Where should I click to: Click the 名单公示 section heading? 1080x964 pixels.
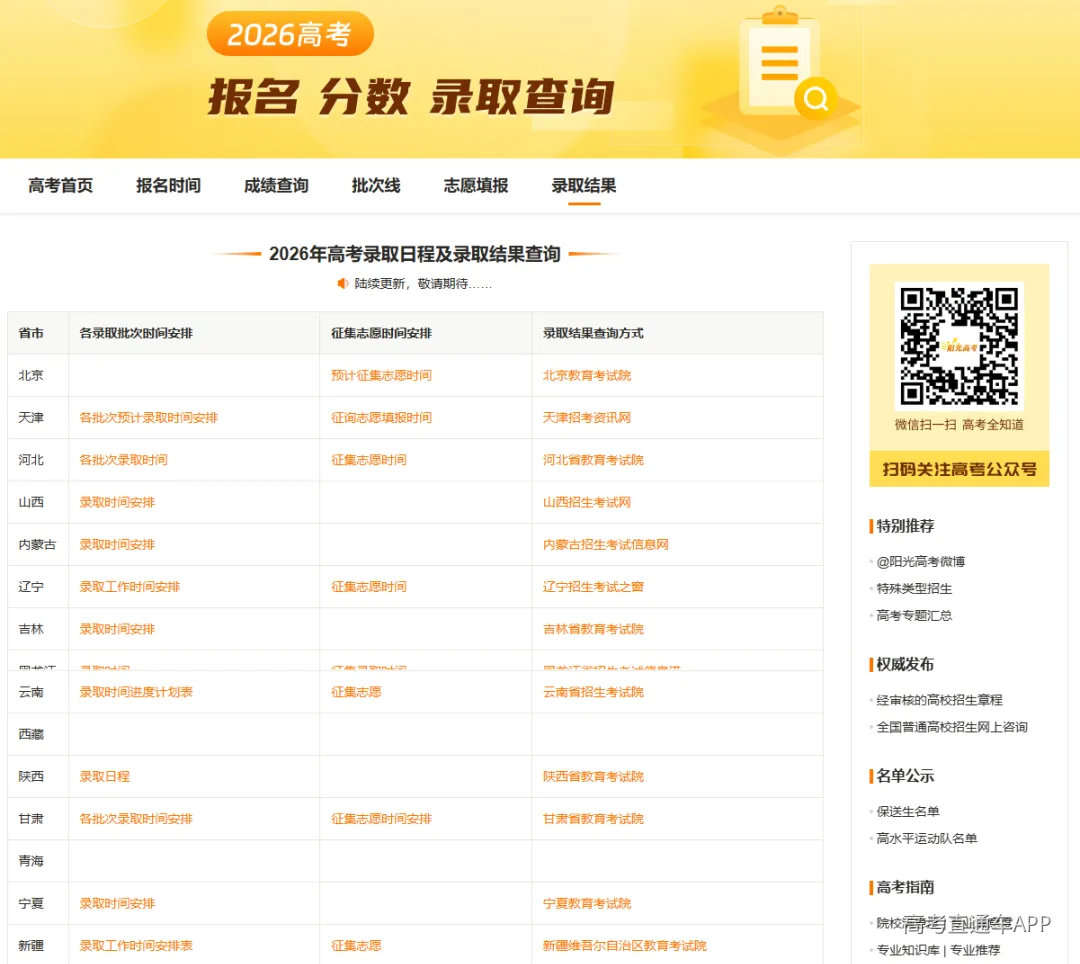pos(905,776)
